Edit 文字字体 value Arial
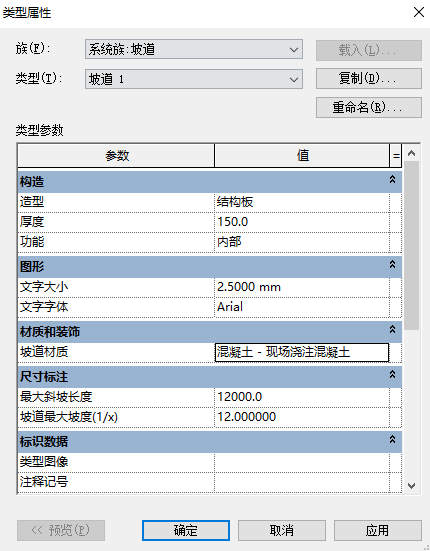Image resolution: width=430 pixels, height=551 pixels. [302, 307]
